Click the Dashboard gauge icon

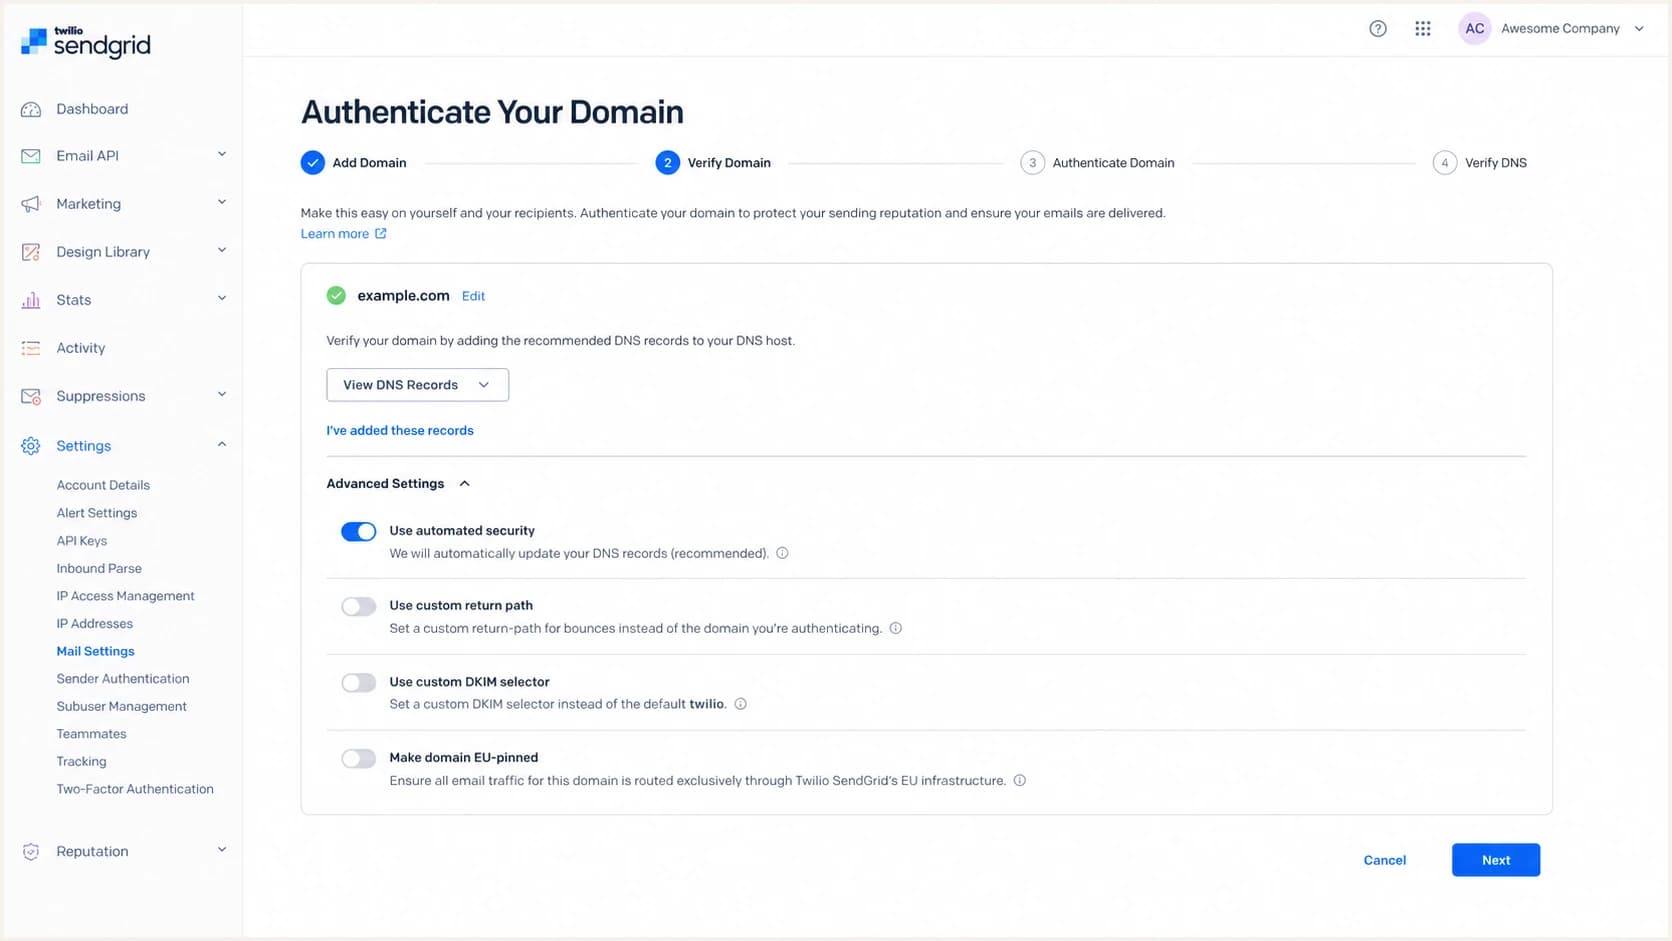pos(31,109)
